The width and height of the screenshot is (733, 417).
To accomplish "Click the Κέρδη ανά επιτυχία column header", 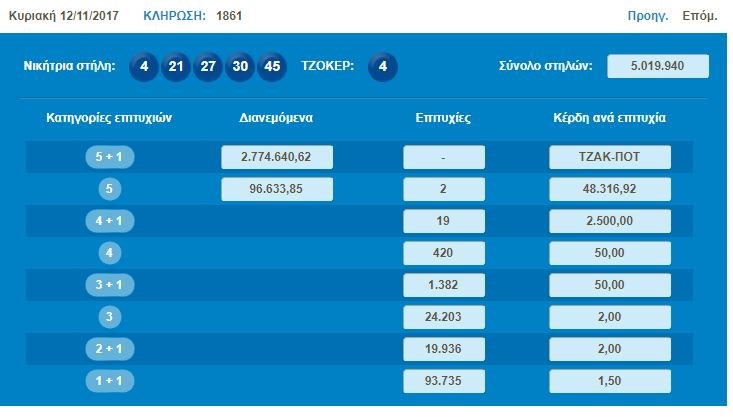I will point(609,118).
